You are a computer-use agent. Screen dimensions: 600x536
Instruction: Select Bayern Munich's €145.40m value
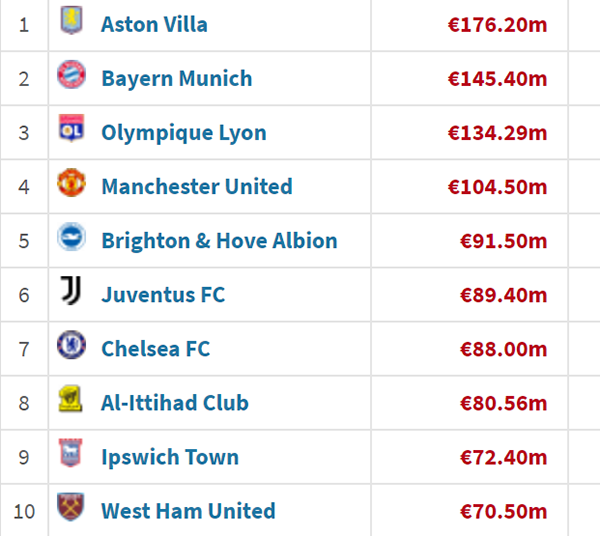click(x=497, y=78)
